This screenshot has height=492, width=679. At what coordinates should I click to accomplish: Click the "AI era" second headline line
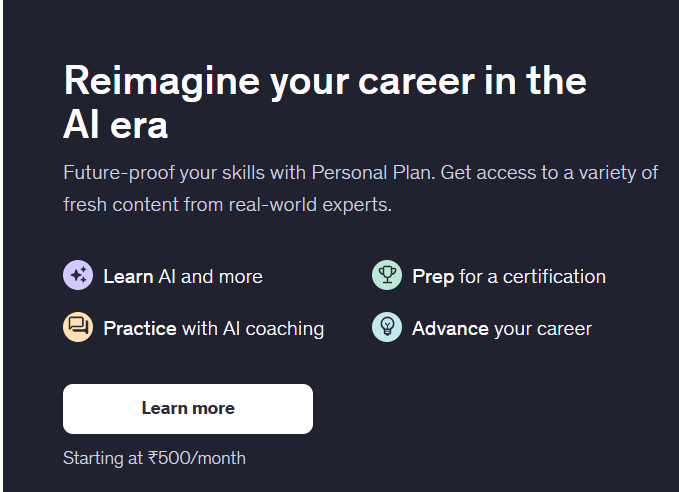pyautogui.click(x=115, y=126)
